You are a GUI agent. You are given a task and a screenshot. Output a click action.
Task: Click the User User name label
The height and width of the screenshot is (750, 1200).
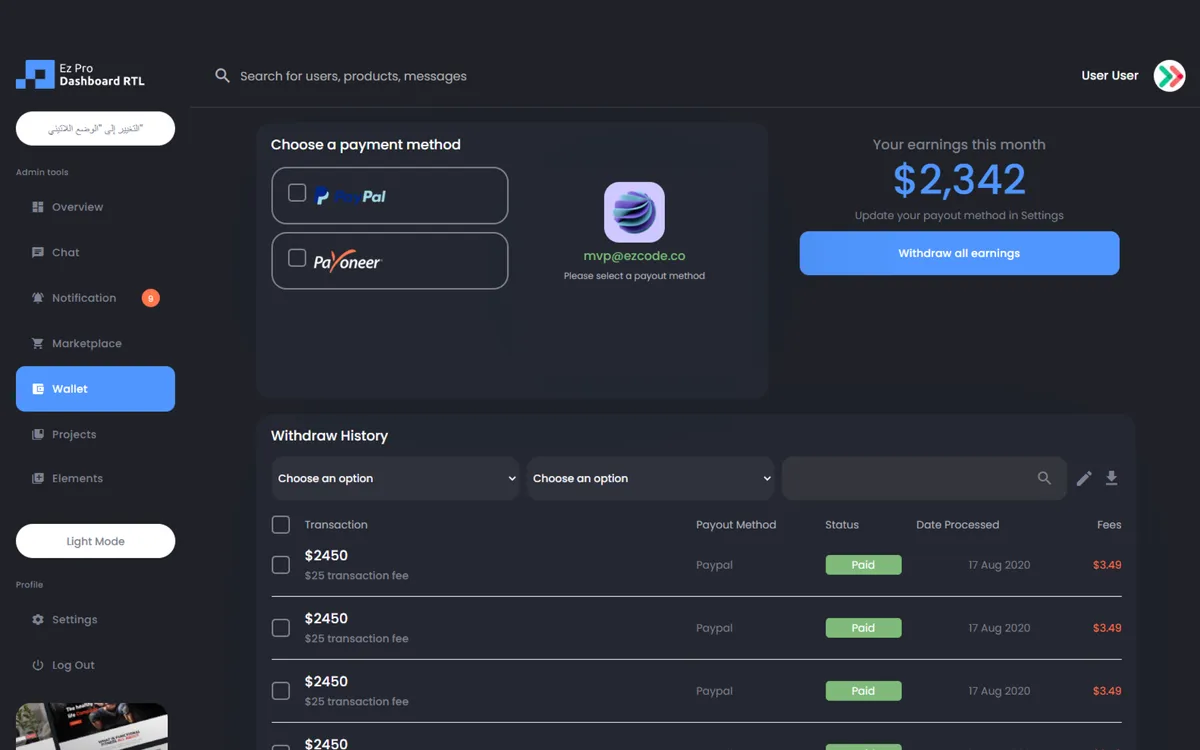(1110, 76)
